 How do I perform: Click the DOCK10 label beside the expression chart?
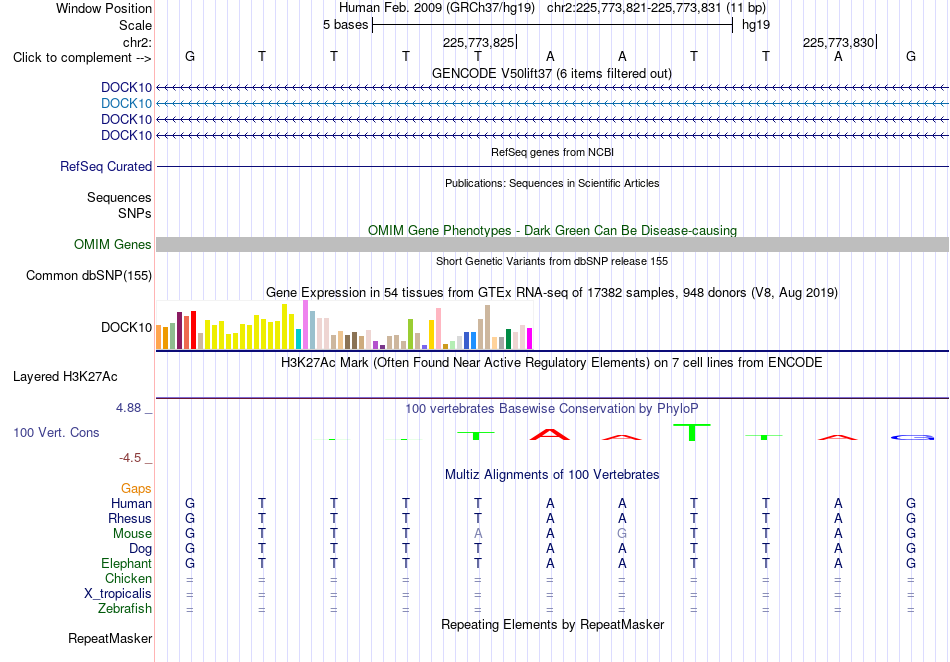[x=126, y=328]
